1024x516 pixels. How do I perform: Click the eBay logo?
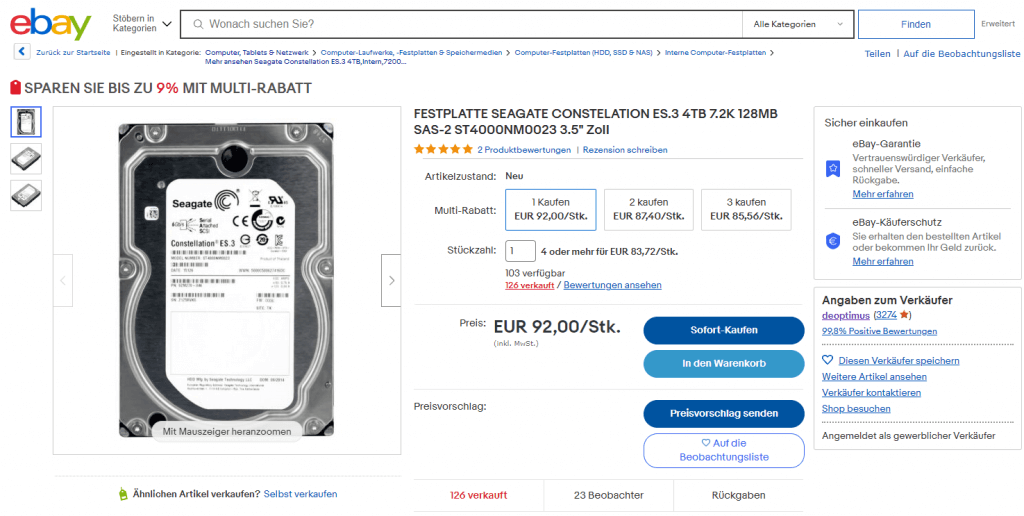50,24
